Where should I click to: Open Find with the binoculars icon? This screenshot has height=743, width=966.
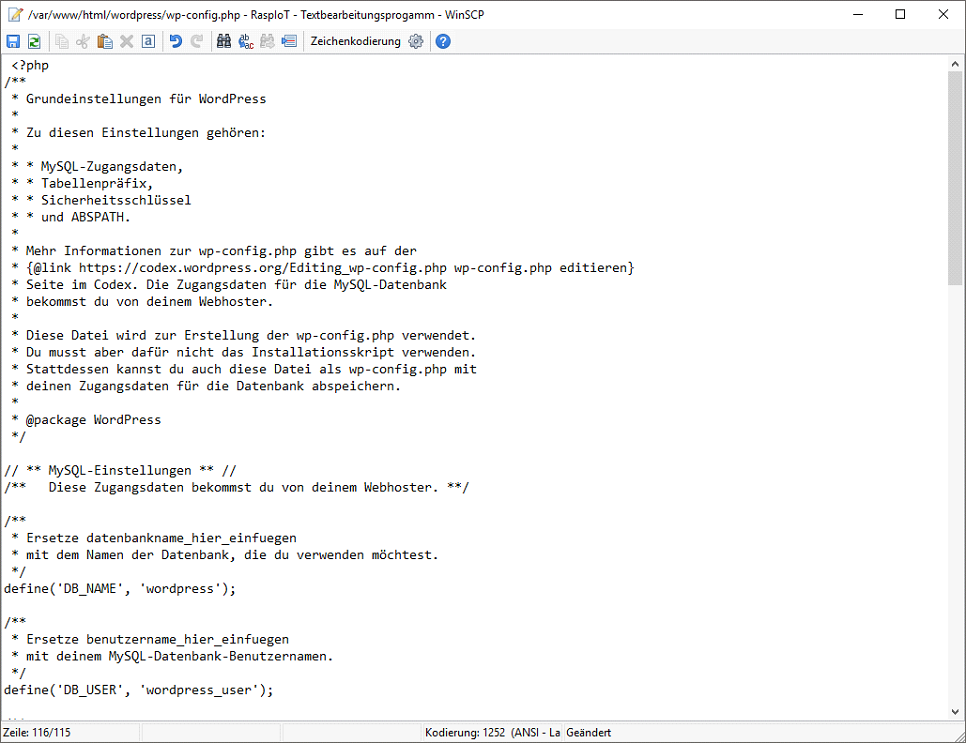click(224, 41)
